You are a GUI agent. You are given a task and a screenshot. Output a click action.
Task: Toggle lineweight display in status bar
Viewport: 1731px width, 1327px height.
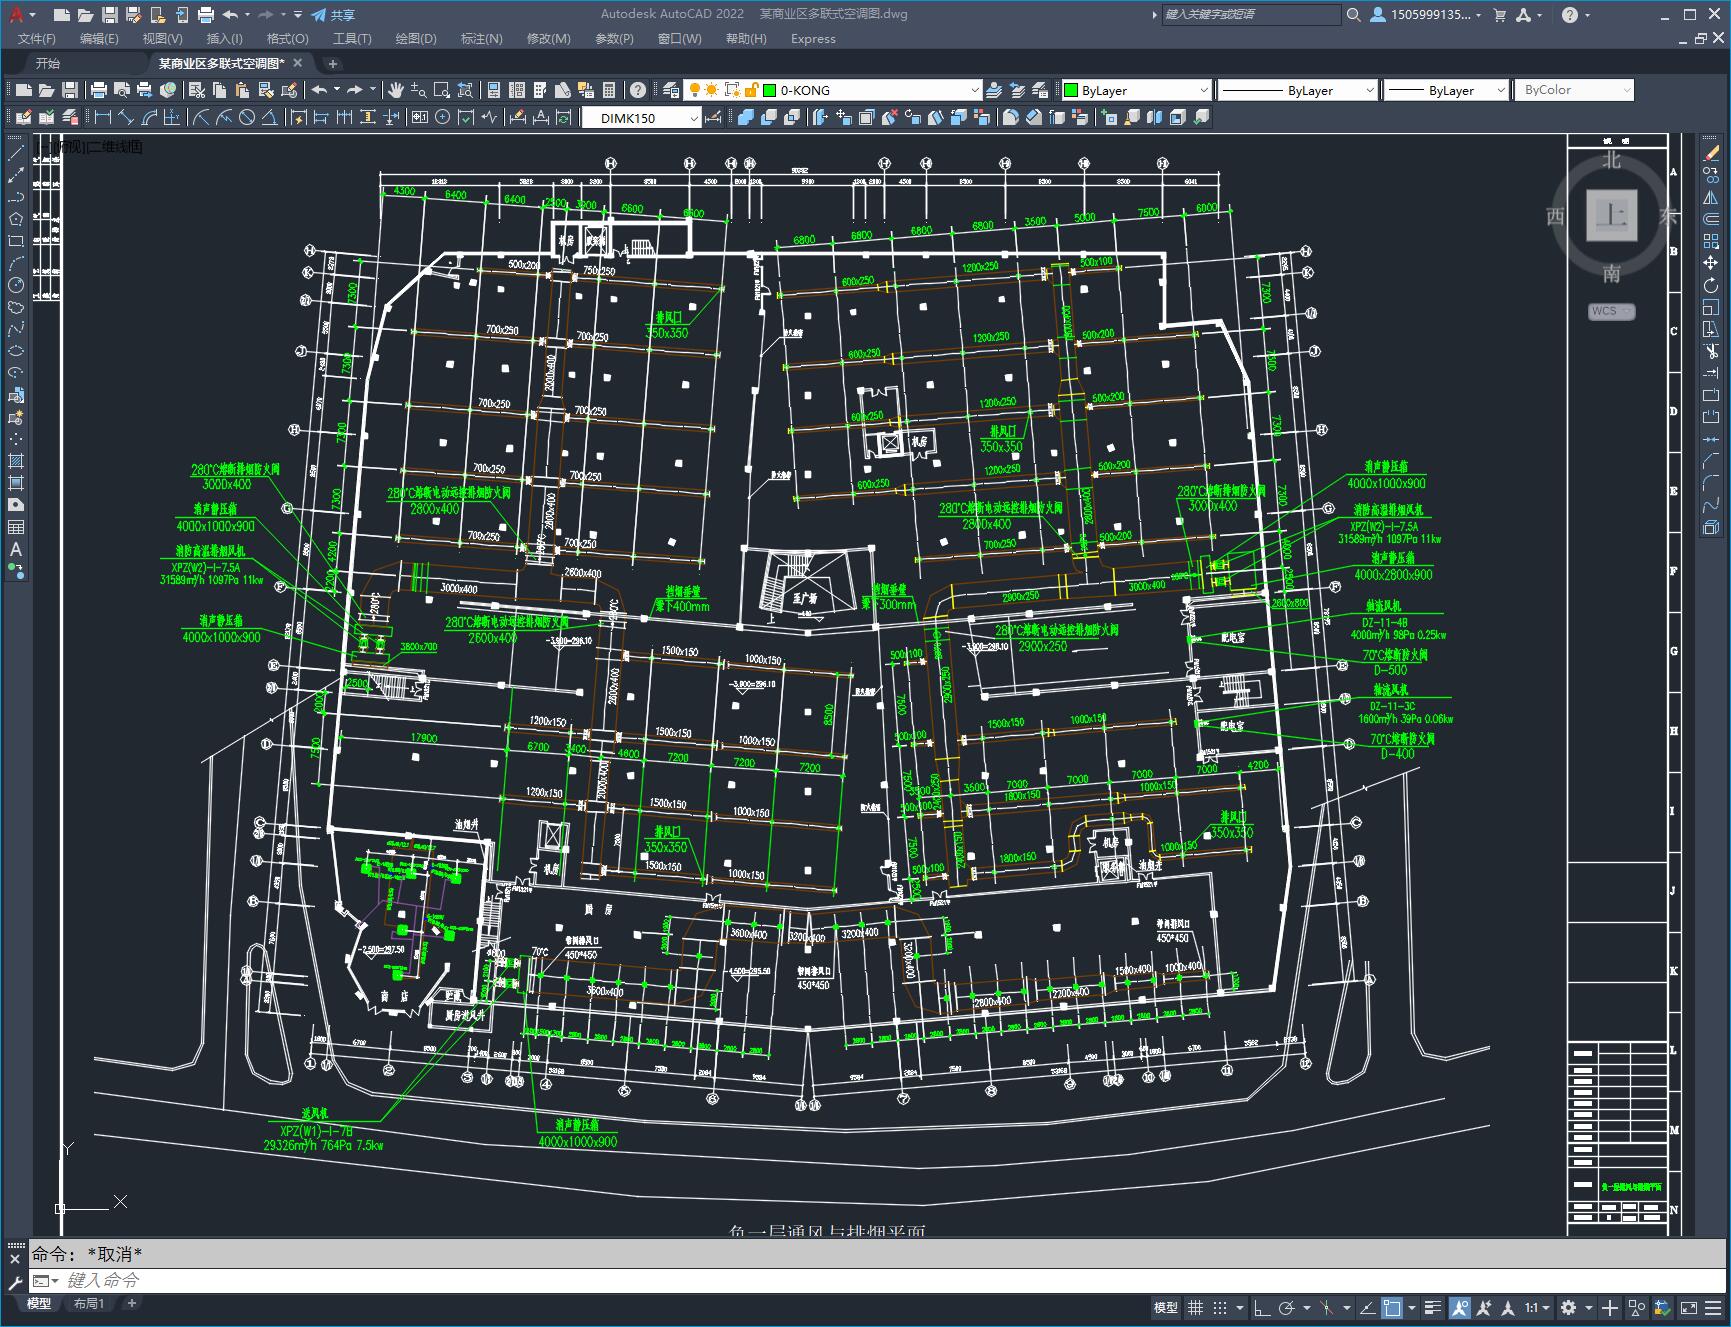coord(1433,1307)
